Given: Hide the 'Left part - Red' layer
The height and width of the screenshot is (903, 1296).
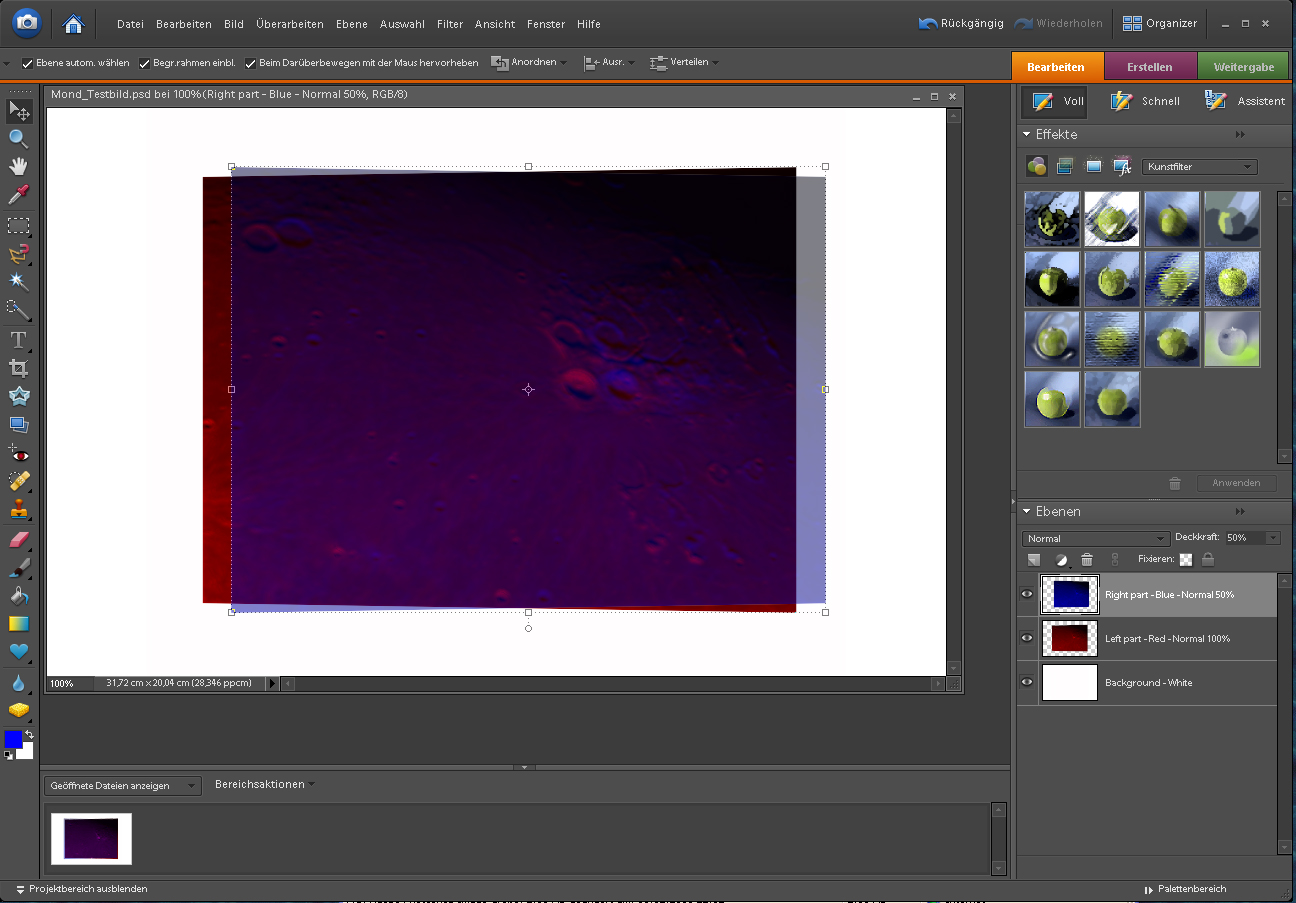Looking at the screenshot, I should coord(1027,638).
